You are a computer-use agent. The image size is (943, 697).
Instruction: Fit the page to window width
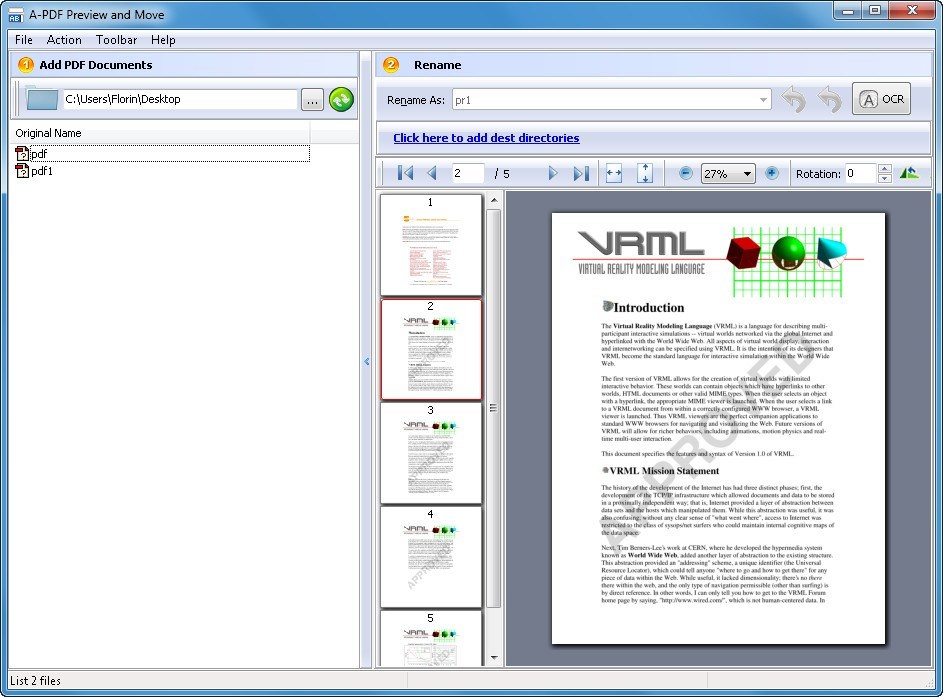click(613, 173)
